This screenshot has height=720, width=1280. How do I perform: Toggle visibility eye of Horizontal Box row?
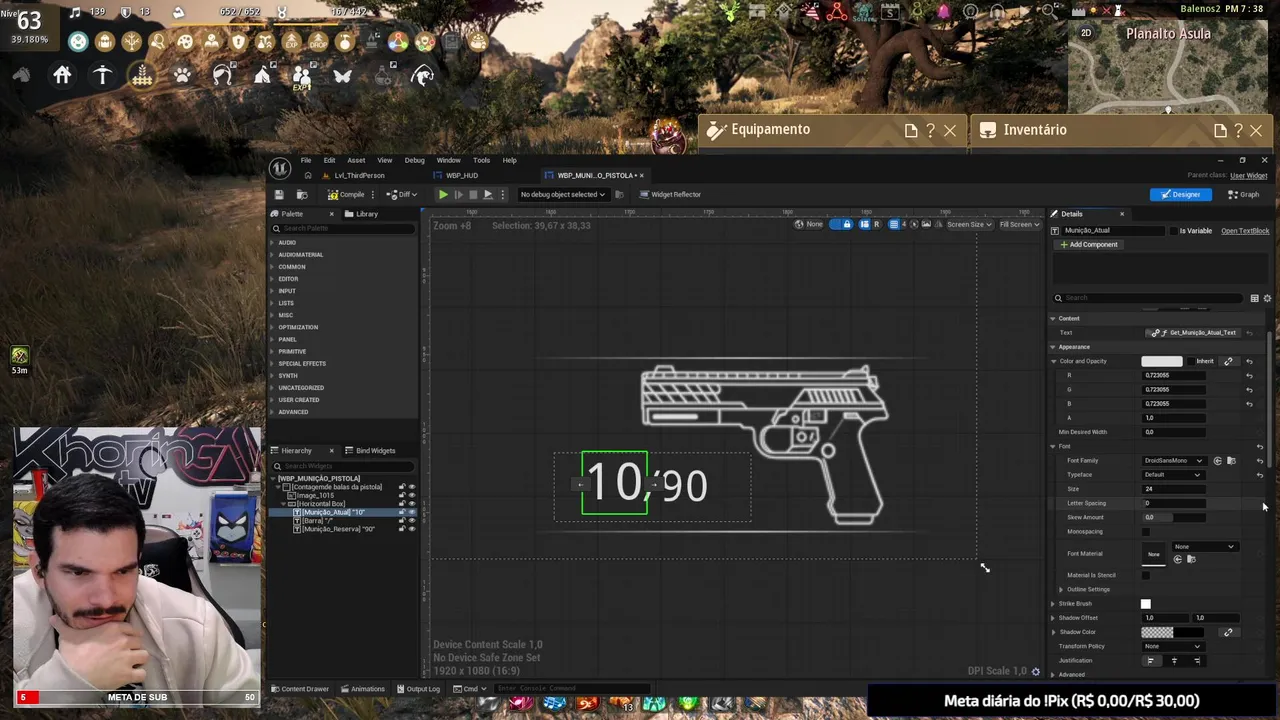[411, 504]
